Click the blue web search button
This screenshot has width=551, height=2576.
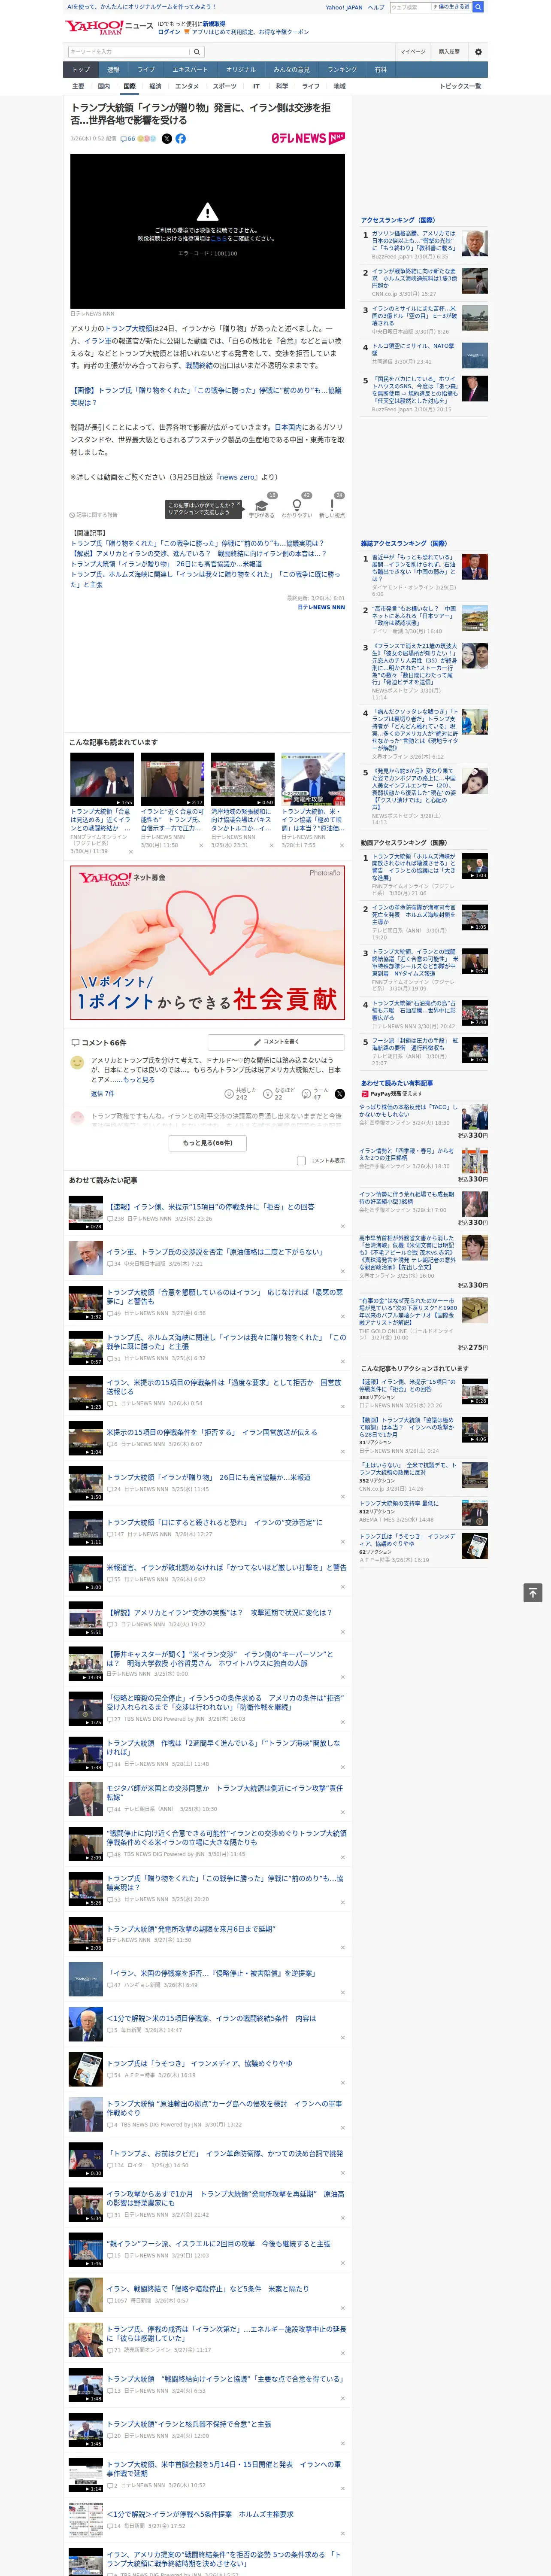(478, 7)
